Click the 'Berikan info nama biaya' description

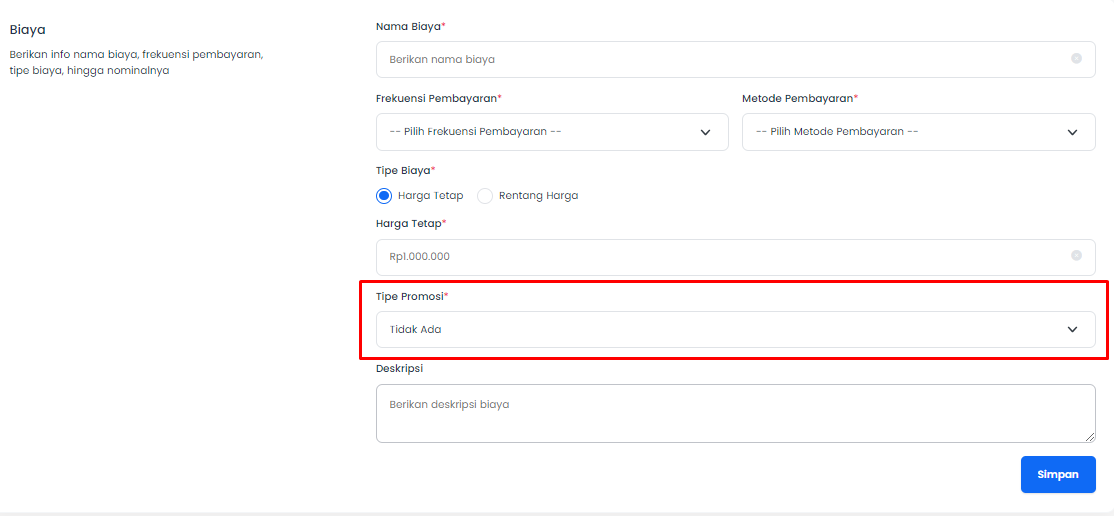point(136,63)
